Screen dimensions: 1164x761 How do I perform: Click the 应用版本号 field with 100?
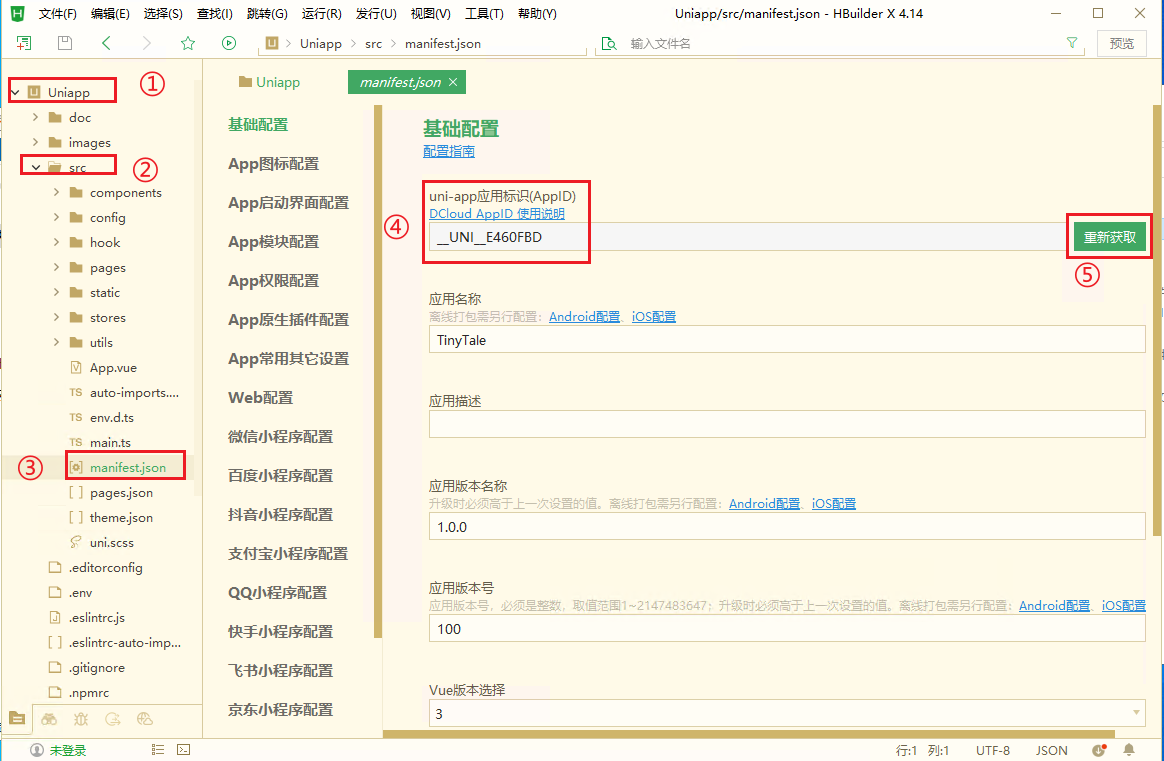[787, 629]
